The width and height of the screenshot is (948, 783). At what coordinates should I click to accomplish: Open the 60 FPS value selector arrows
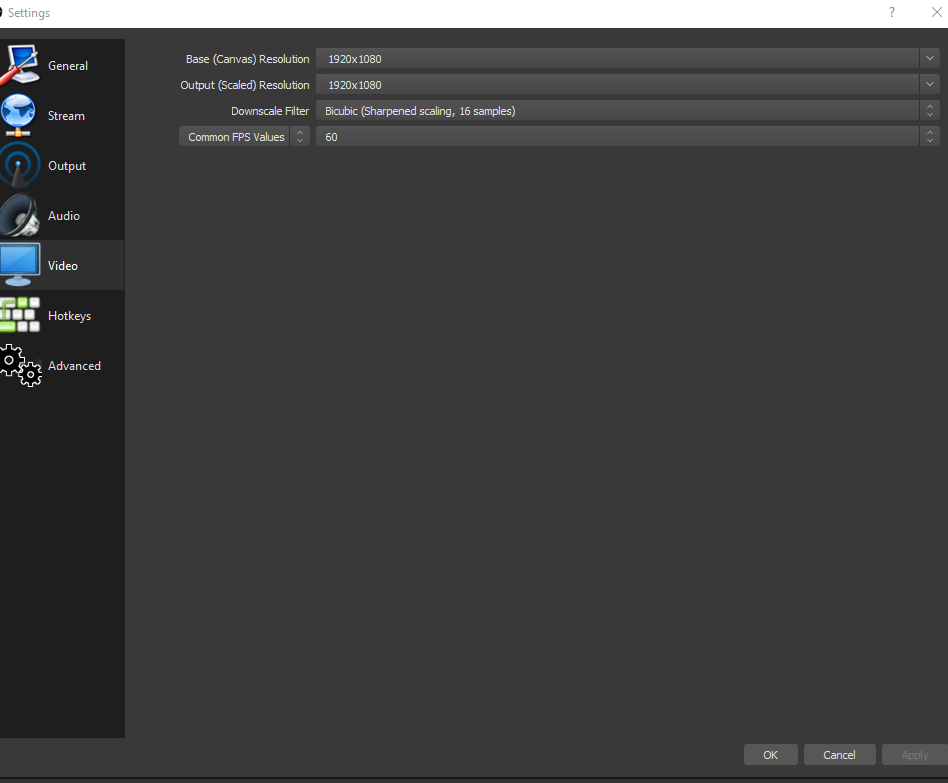(x=930, y=137)
